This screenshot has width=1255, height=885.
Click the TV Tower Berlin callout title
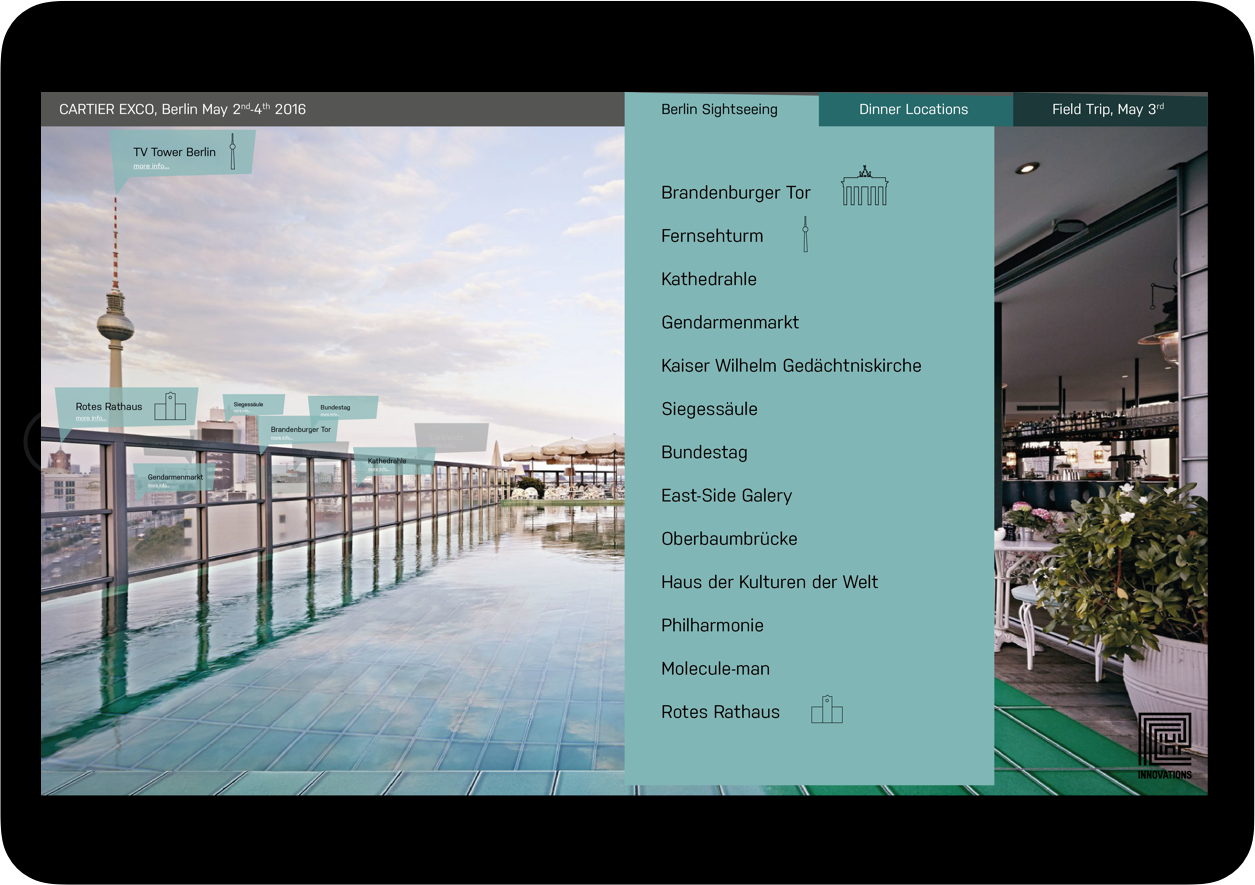click(x=174, y=152)
